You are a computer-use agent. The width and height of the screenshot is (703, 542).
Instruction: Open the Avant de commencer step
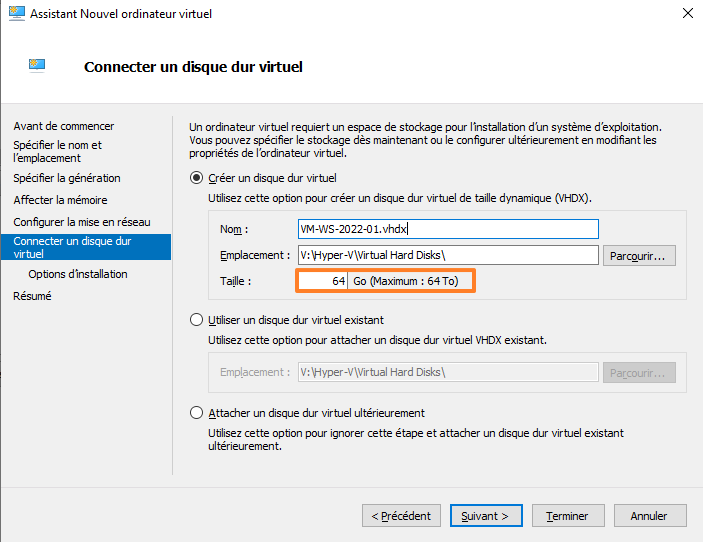(x=64, y=126)
